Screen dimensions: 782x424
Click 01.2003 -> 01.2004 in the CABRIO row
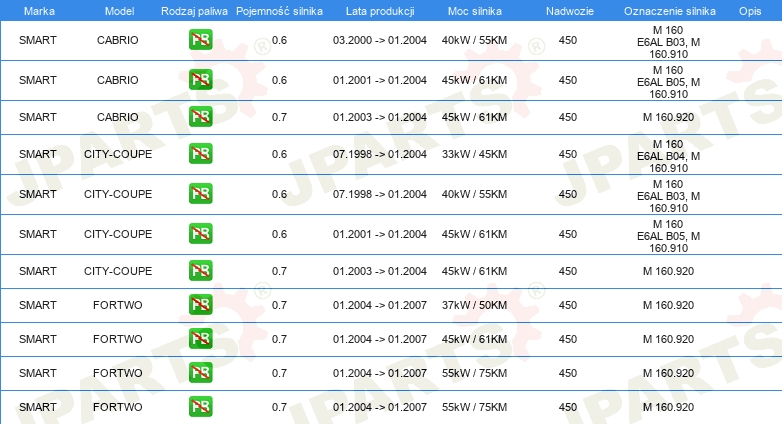(380, 117)
